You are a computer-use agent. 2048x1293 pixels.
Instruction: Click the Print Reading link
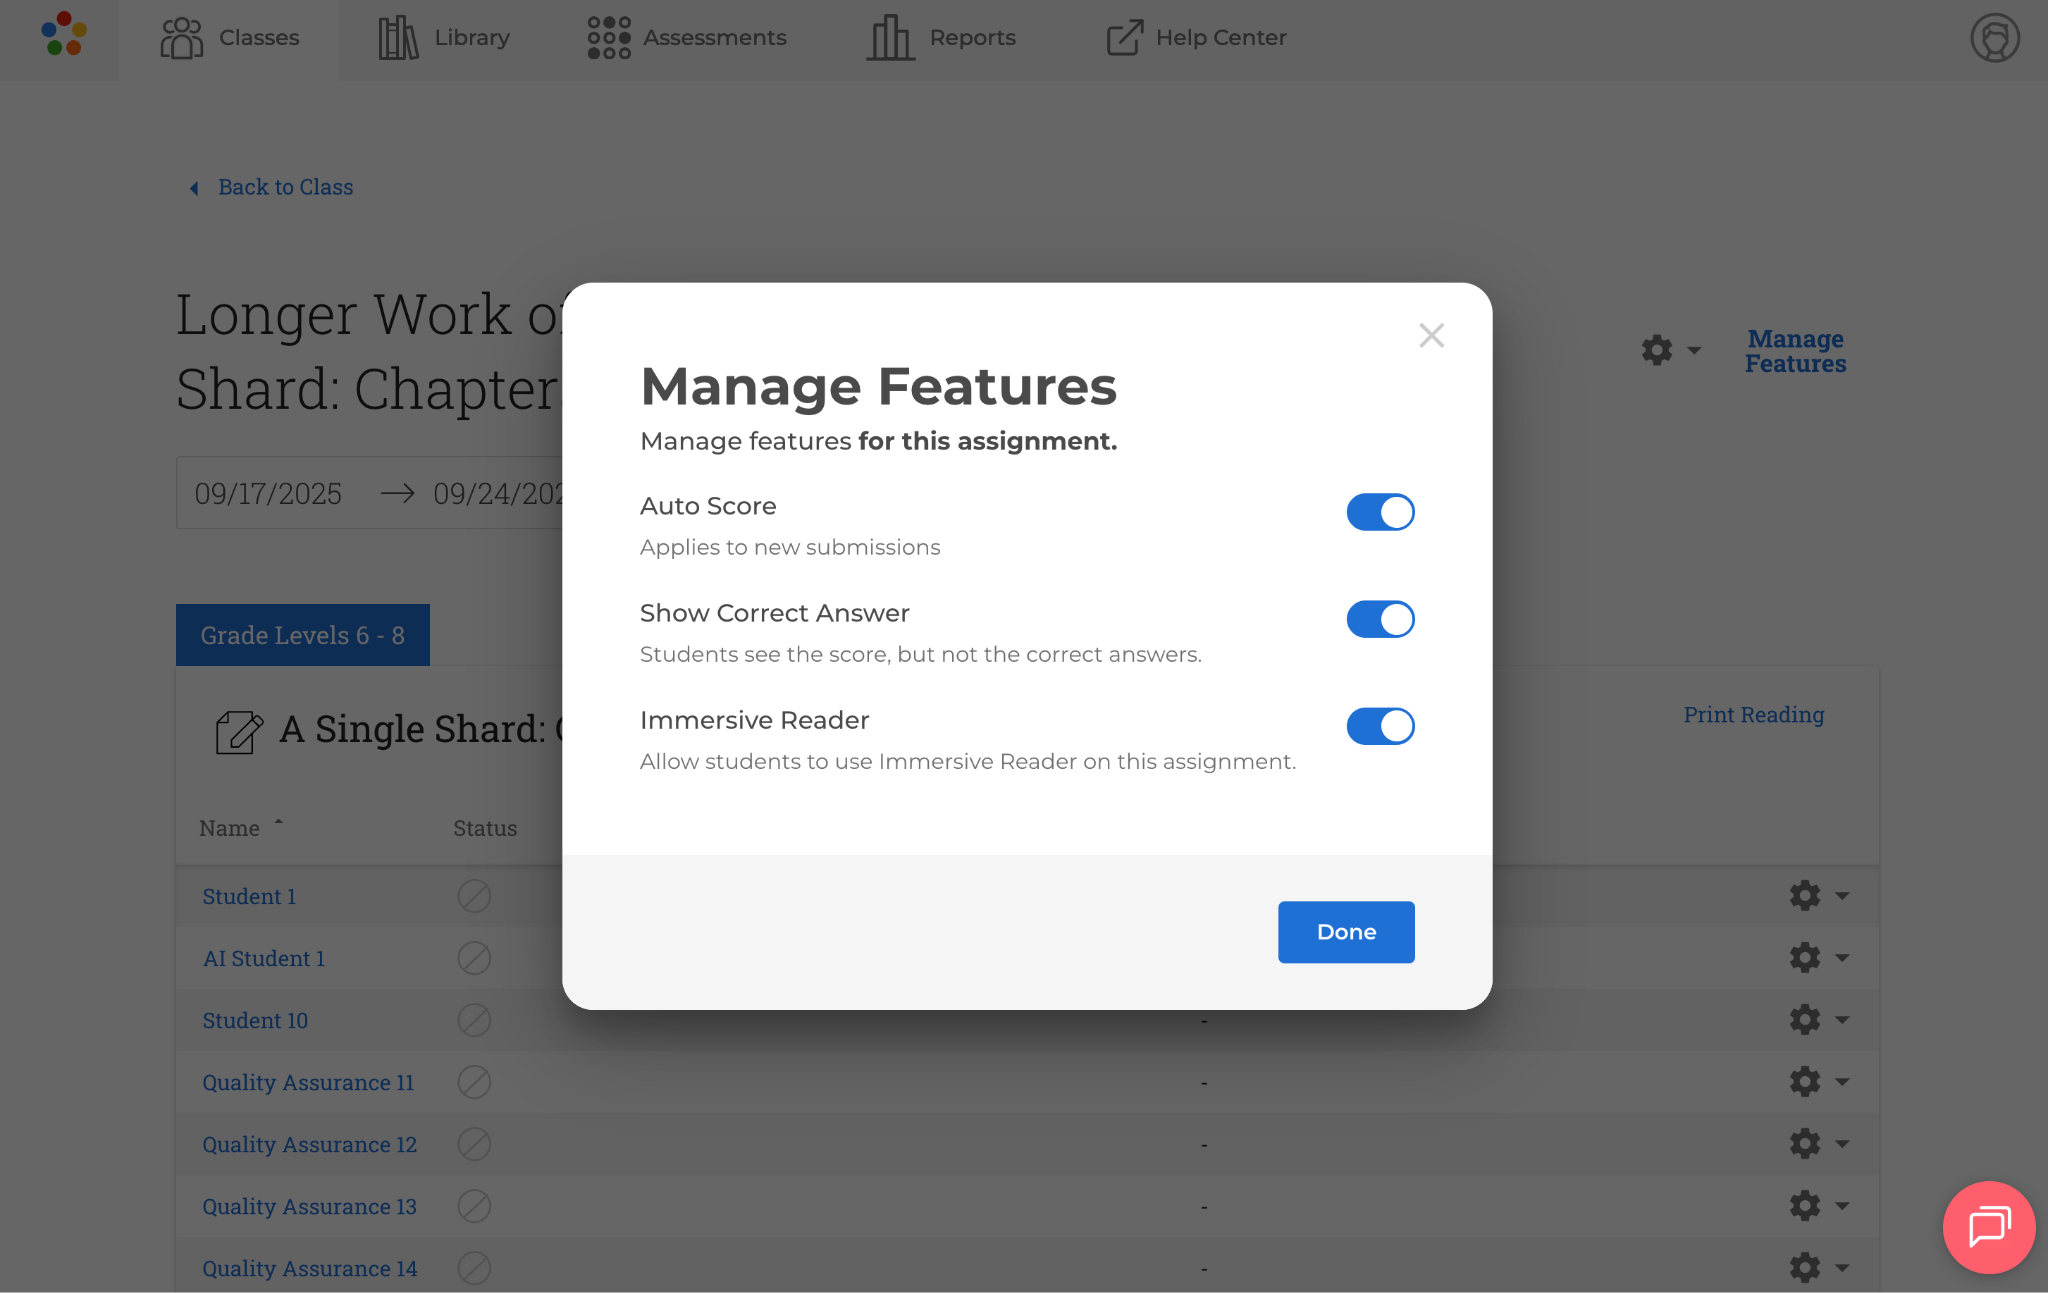pos(1754,715)
